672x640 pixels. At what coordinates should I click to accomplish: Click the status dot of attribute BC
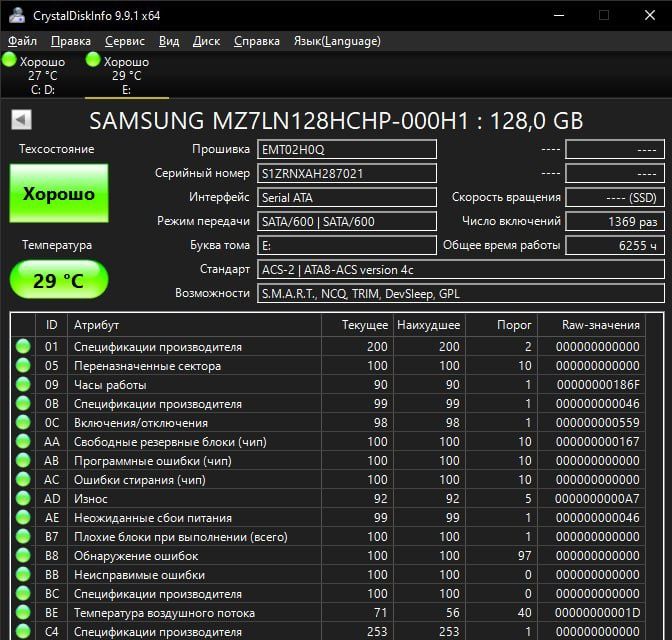tap(23, 593)
